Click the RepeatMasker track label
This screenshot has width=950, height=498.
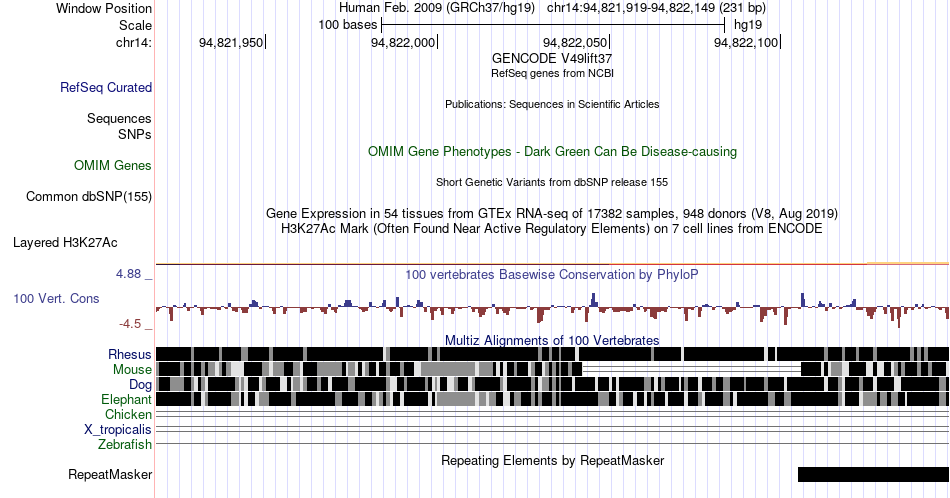[110, 474]
